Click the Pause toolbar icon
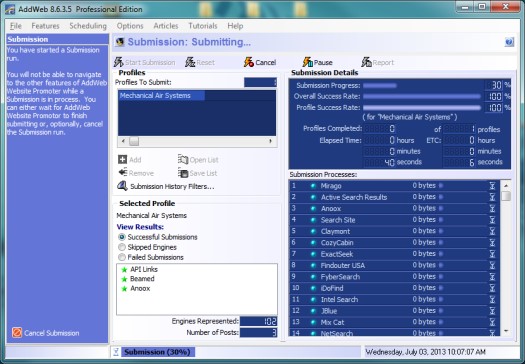Screen dimensions: 525x364 (x=307, y=62)
